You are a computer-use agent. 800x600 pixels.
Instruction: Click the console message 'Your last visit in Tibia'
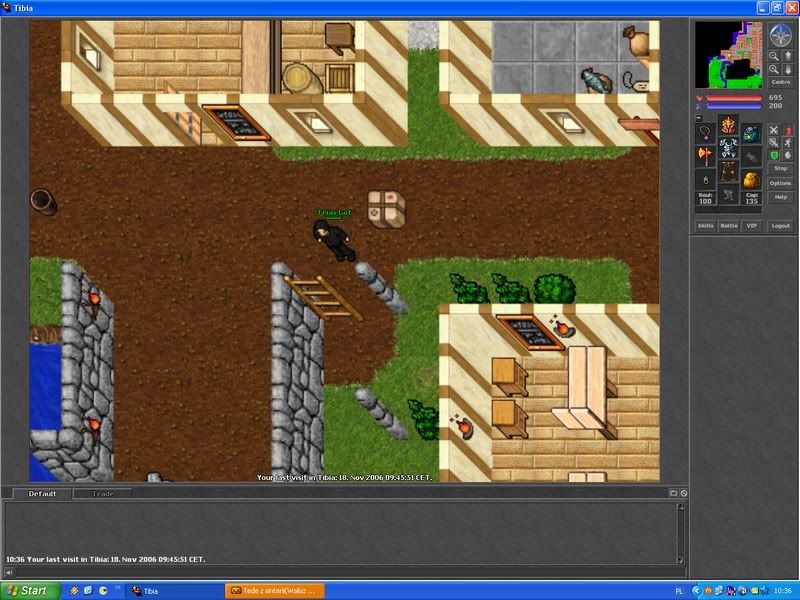click(106, 559)
